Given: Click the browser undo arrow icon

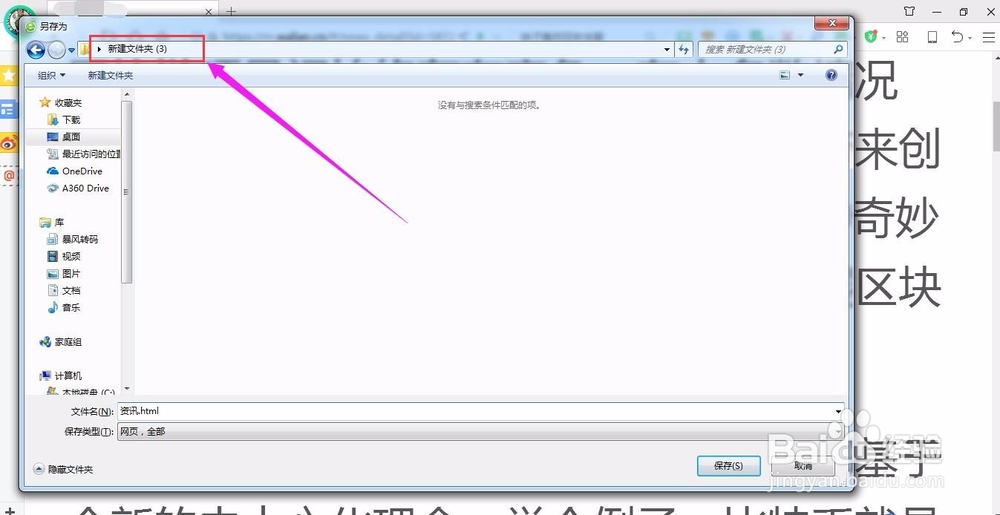Looking at the screenshot, I should 957,37.
